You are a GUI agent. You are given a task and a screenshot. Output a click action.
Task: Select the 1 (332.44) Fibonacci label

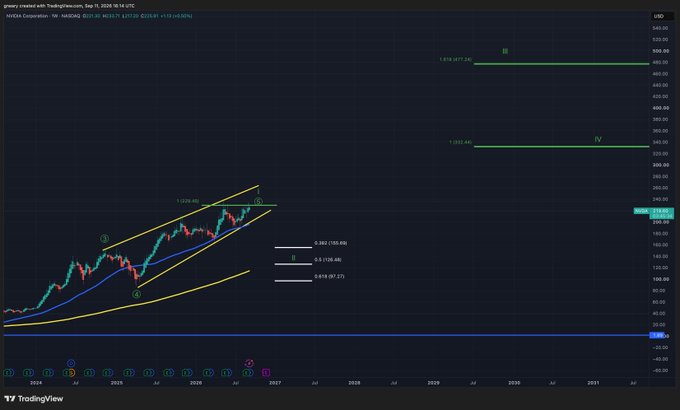(x=460, y=142)
